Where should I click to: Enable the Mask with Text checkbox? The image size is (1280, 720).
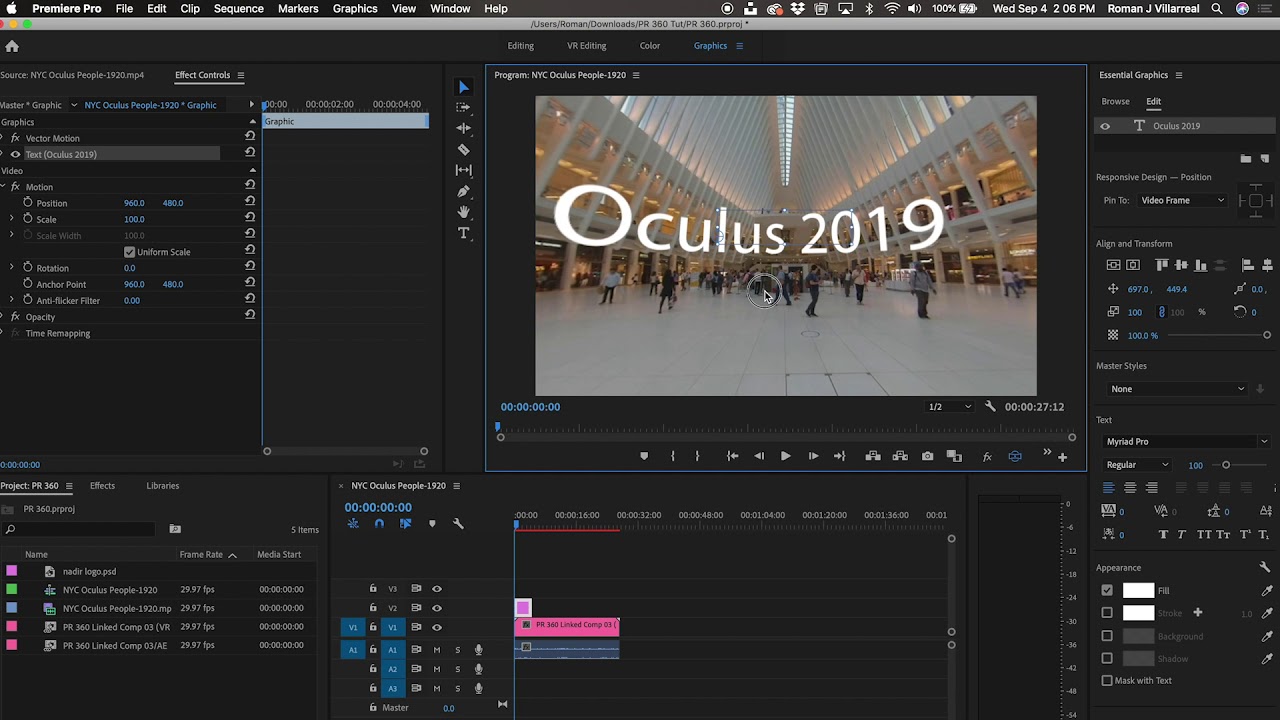click(1107, 681)
